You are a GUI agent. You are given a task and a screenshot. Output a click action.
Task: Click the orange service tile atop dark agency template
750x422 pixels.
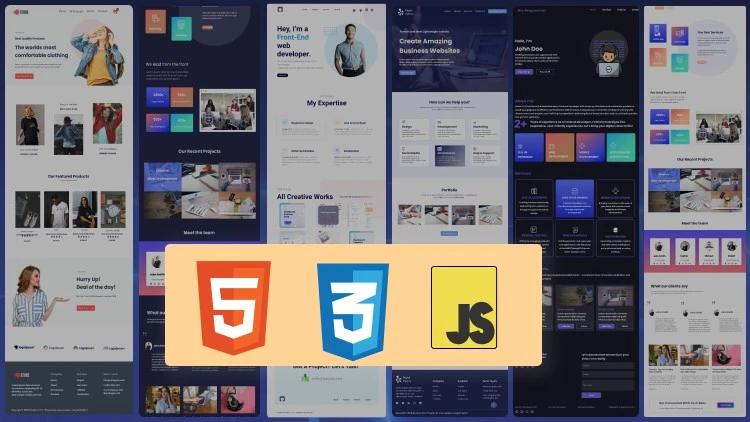pyautogui.click(x=155, y=21)
